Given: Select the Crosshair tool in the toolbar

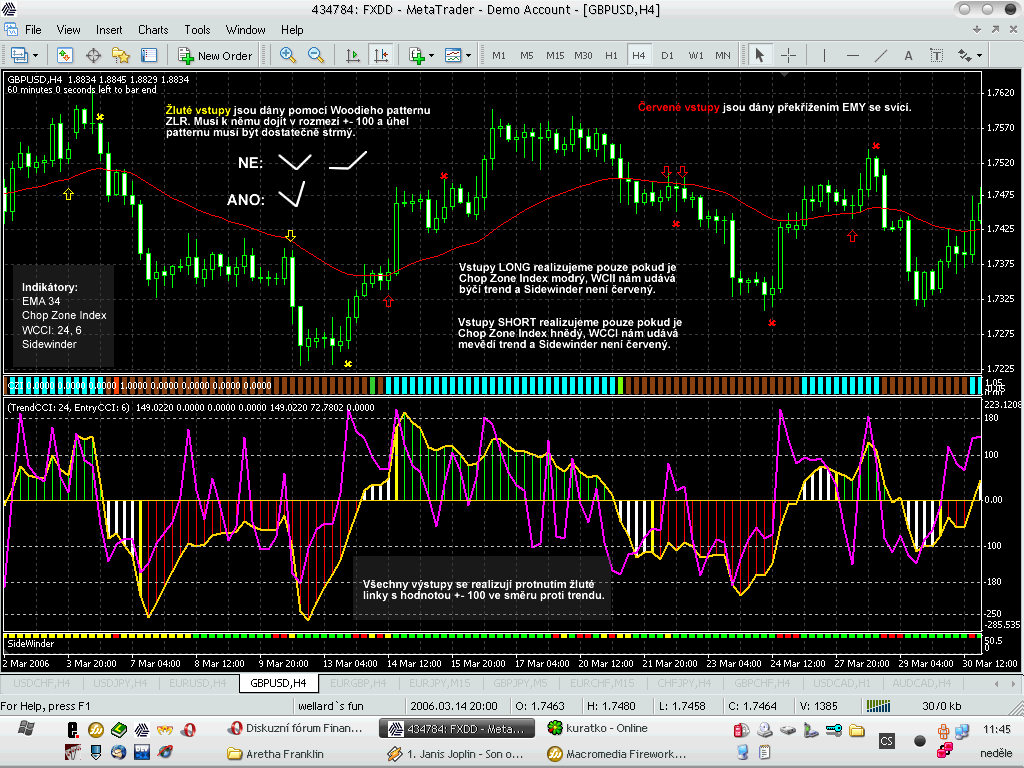Looking at the screenshot, I should click(788, 55).
